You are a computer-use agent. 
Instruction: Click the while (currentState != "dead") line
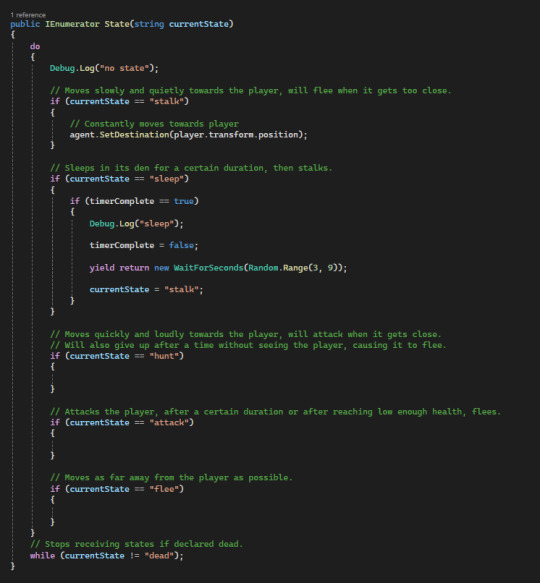pos(107,556)
